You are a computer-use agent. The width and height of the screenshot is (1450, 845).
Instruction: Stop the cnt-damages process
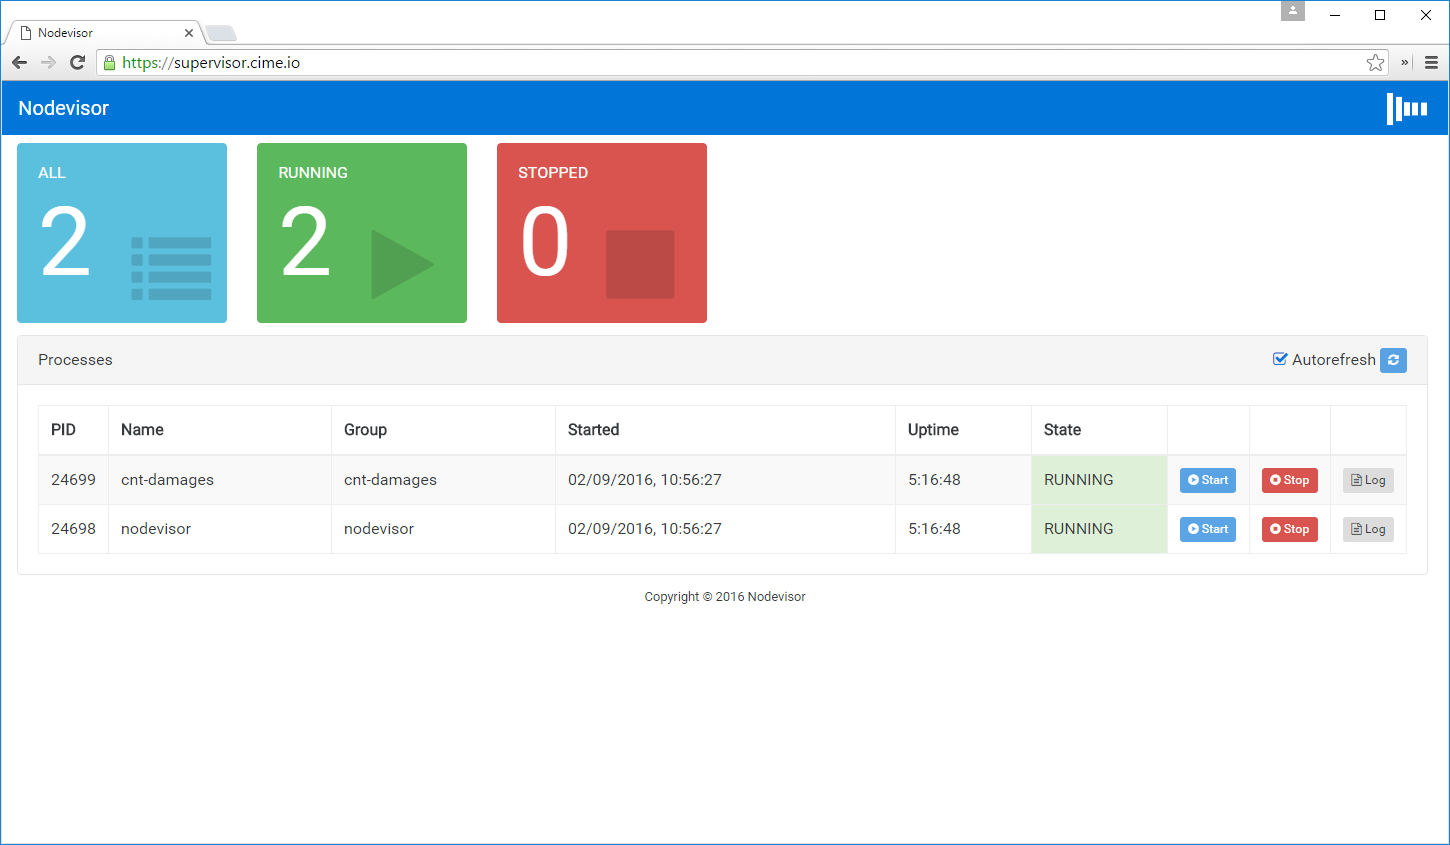1289,480
